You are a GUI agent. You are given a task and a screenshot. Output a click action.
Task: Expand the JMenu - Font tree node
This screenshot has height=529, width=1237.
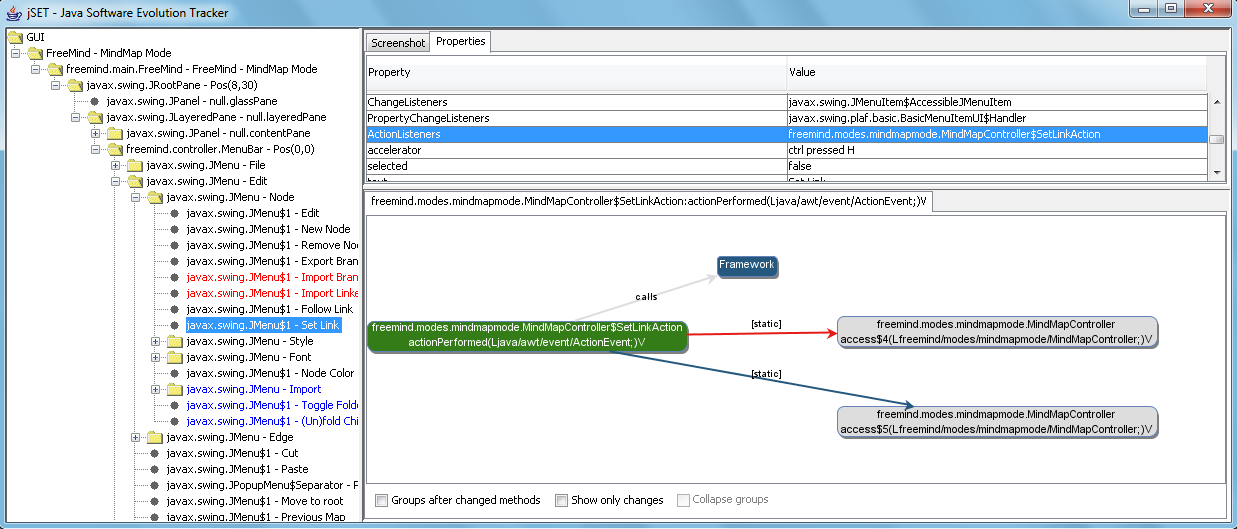point(156,357)
